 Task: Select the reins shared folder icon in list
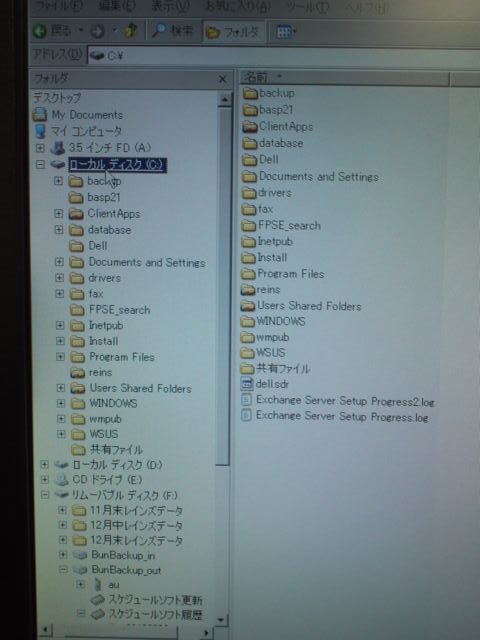248,290
